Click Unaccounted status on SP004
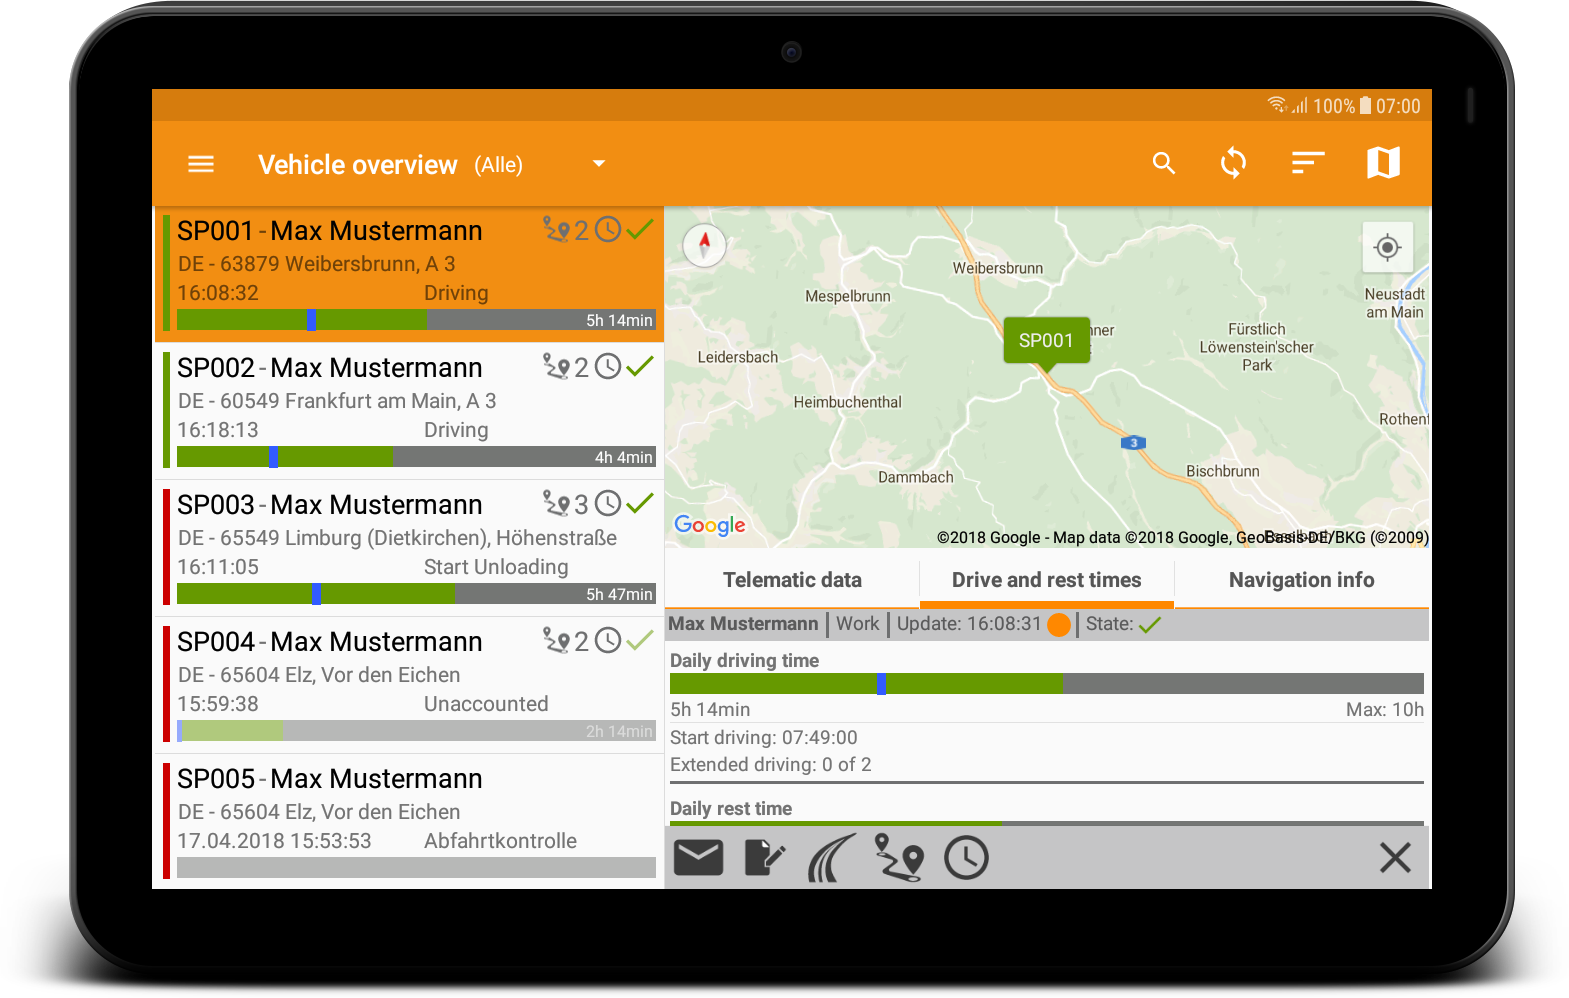This screenshot has width=1569, height=998. tap(486, 704)
